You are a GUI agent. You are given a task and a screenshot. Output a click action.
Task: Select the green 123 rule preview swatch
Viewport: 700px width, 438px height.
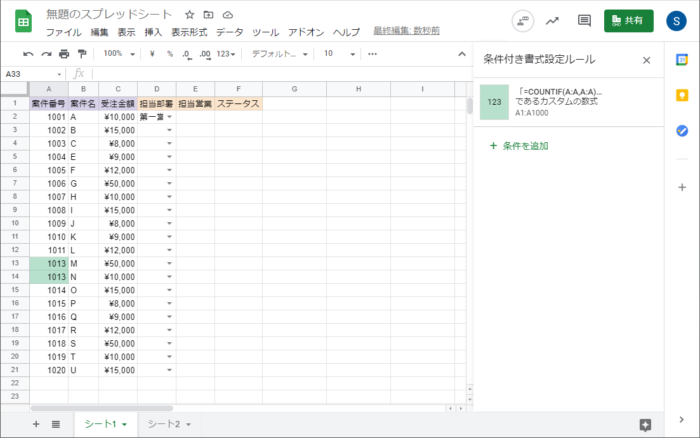tap(494, 101)
